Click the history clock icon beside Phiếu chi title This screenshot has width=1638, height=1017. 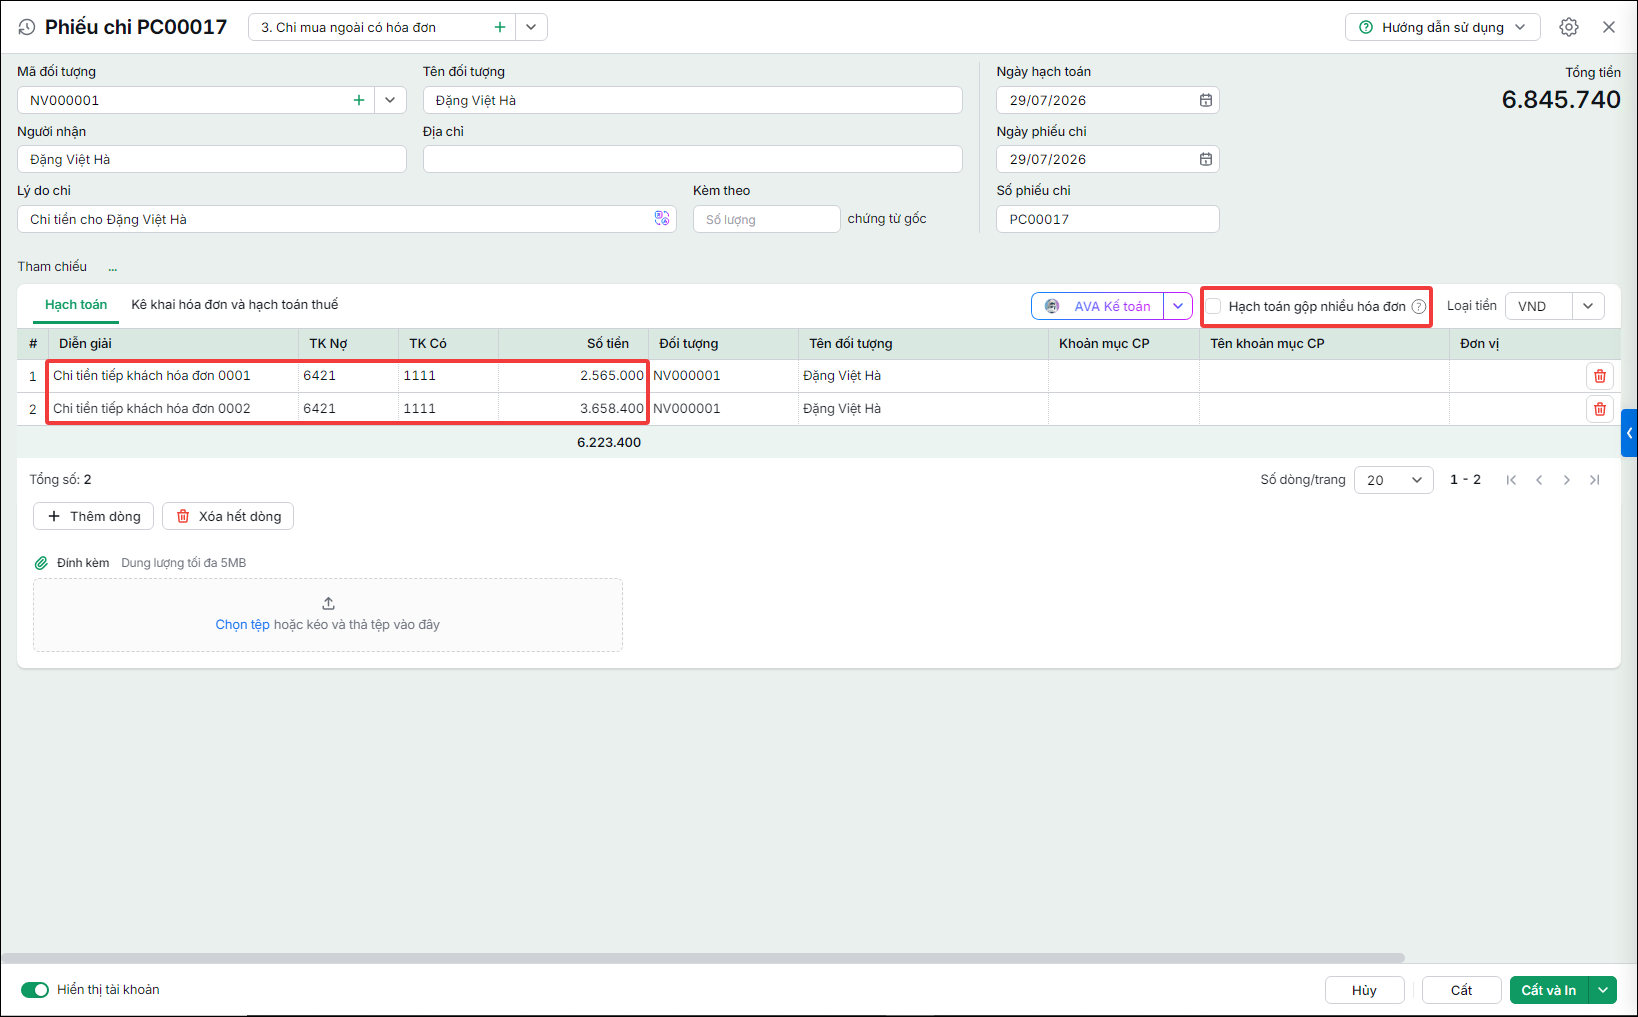click(27, 28)
